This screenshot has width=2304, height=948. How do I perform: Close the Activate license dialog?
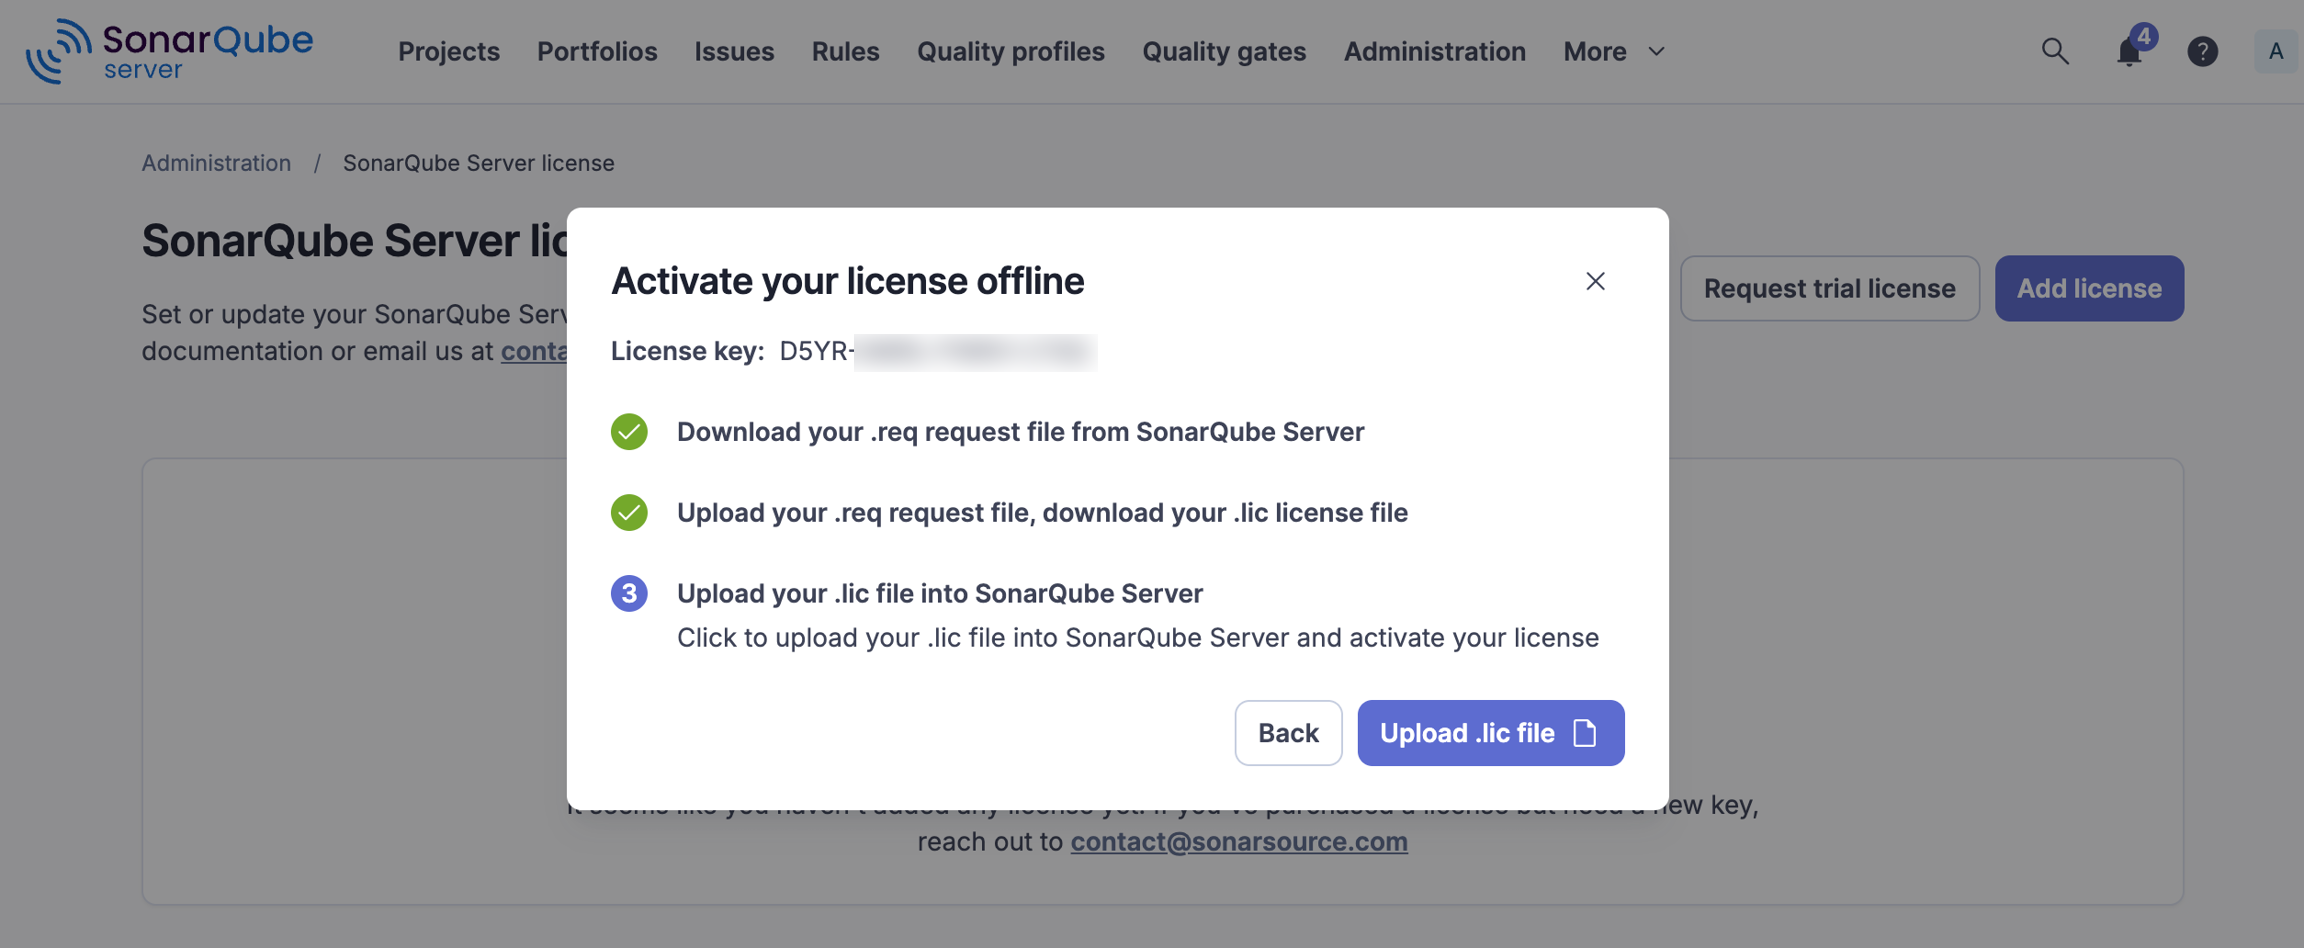(x=1595, y=281)
